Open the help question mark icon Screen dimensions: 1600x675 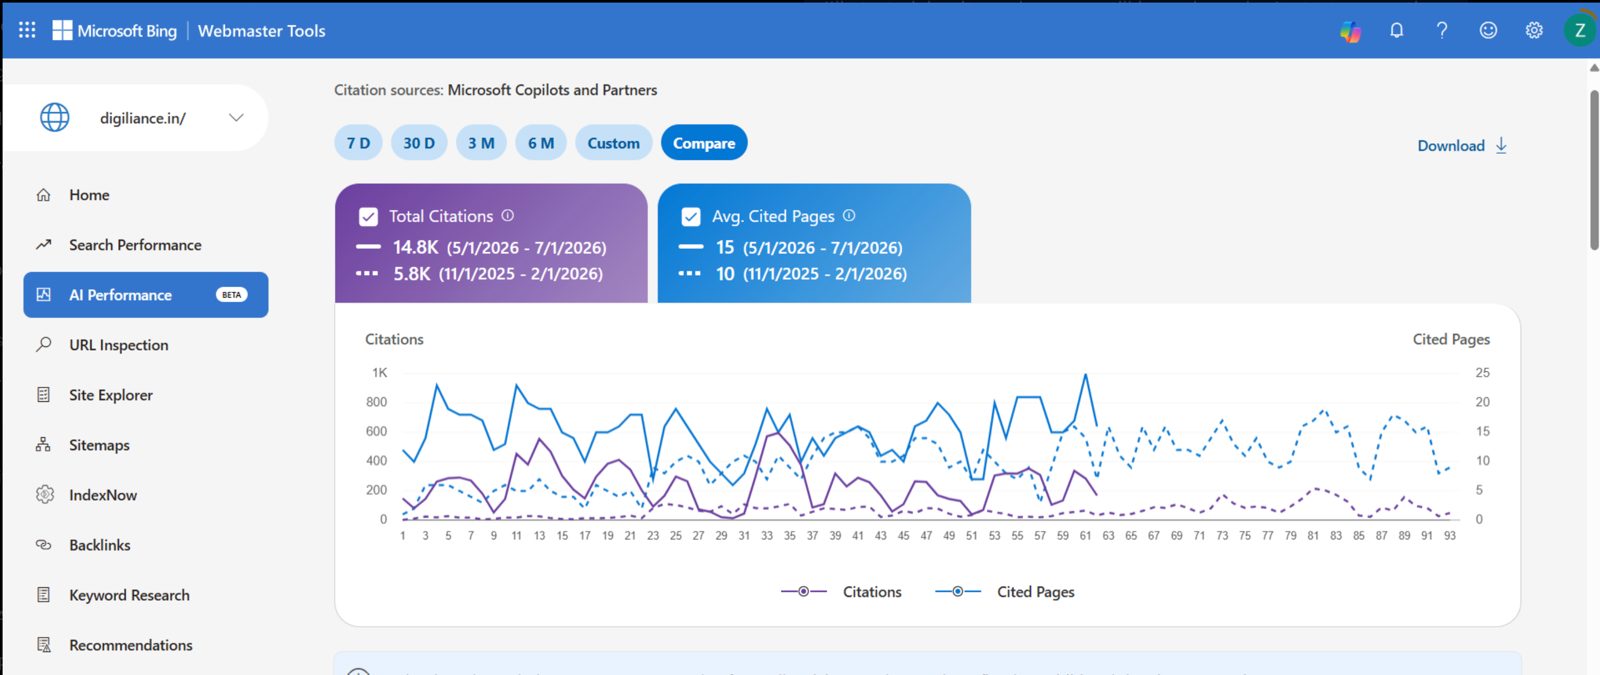pyautogui.click(x=1442, y=30)
